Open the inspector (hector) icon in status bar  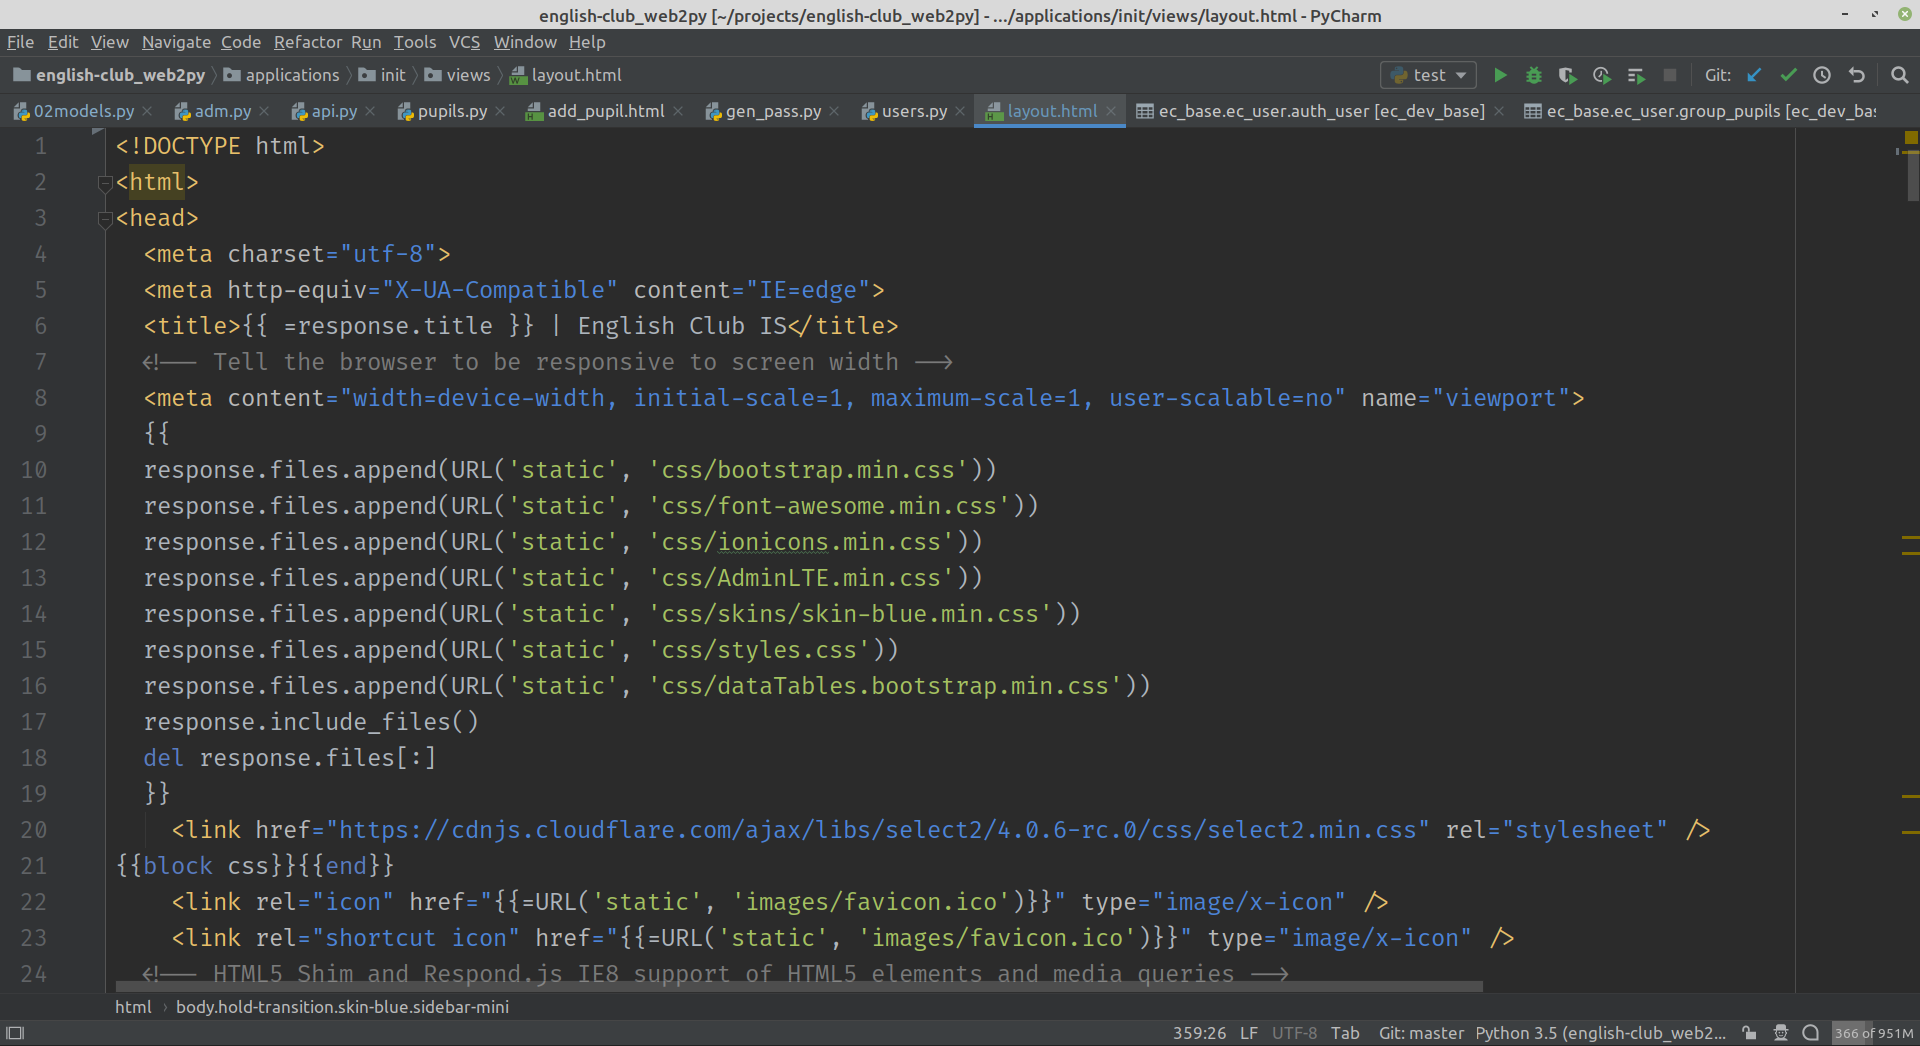pos(1781,1033)
